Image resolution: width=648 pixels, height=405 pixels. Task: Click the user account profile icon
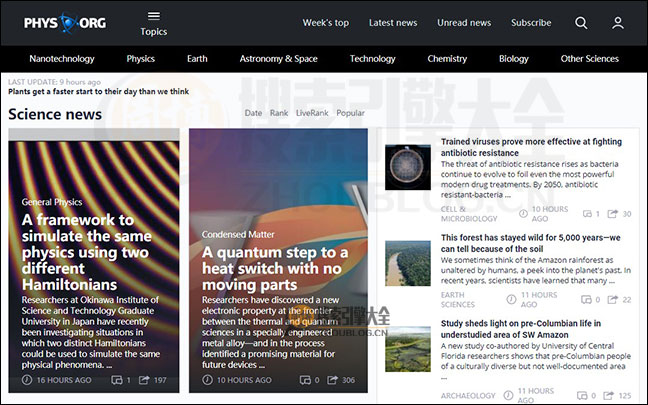coord(618,23)
